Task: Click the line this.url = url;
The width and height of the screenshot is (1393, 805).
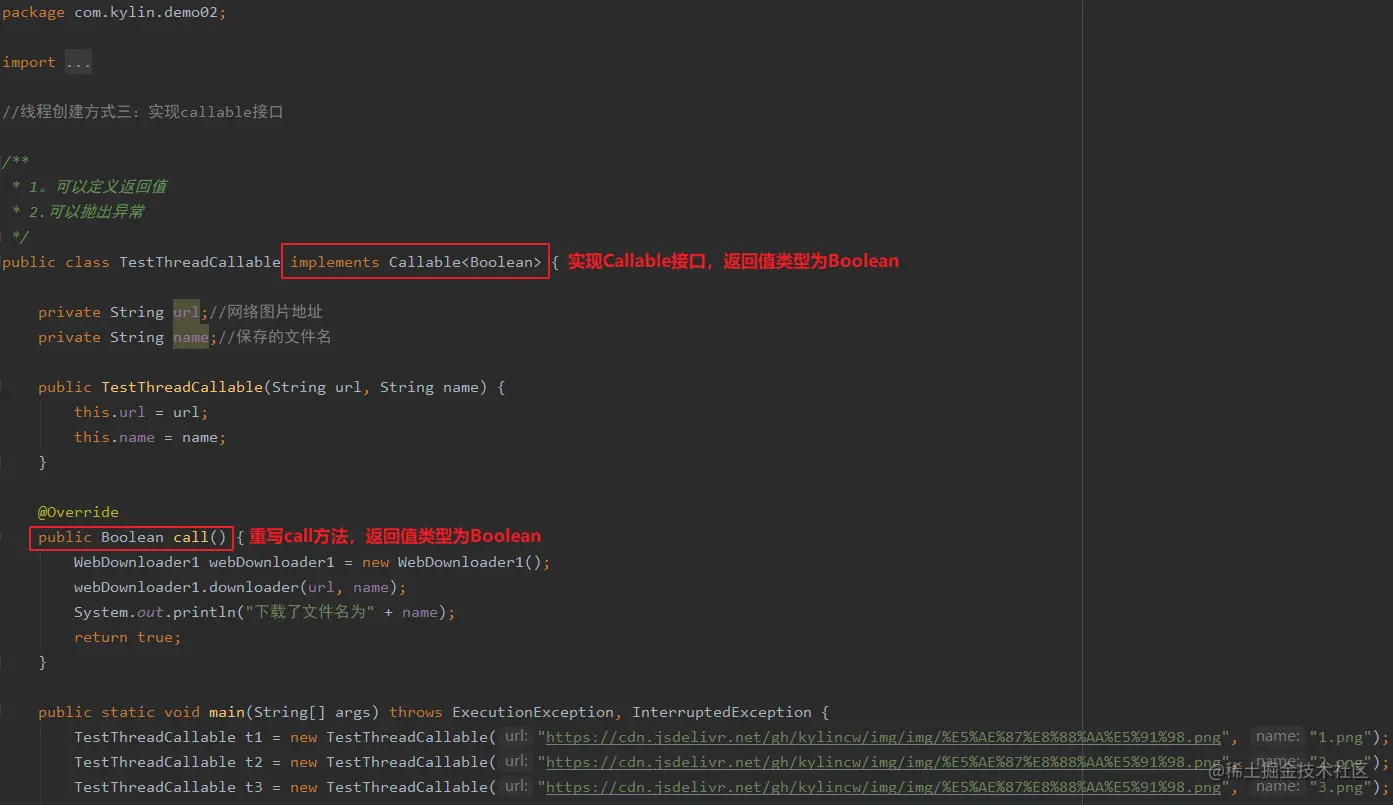Action: click(x=141, y=412)
